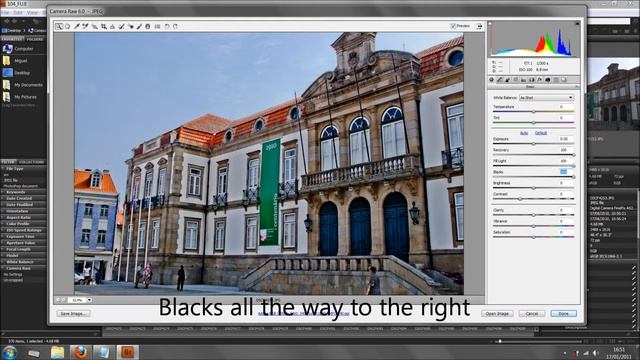Click Bridge preview thumbnail of building
Viewport: 640px width, 360px height.
coord(613,94)
